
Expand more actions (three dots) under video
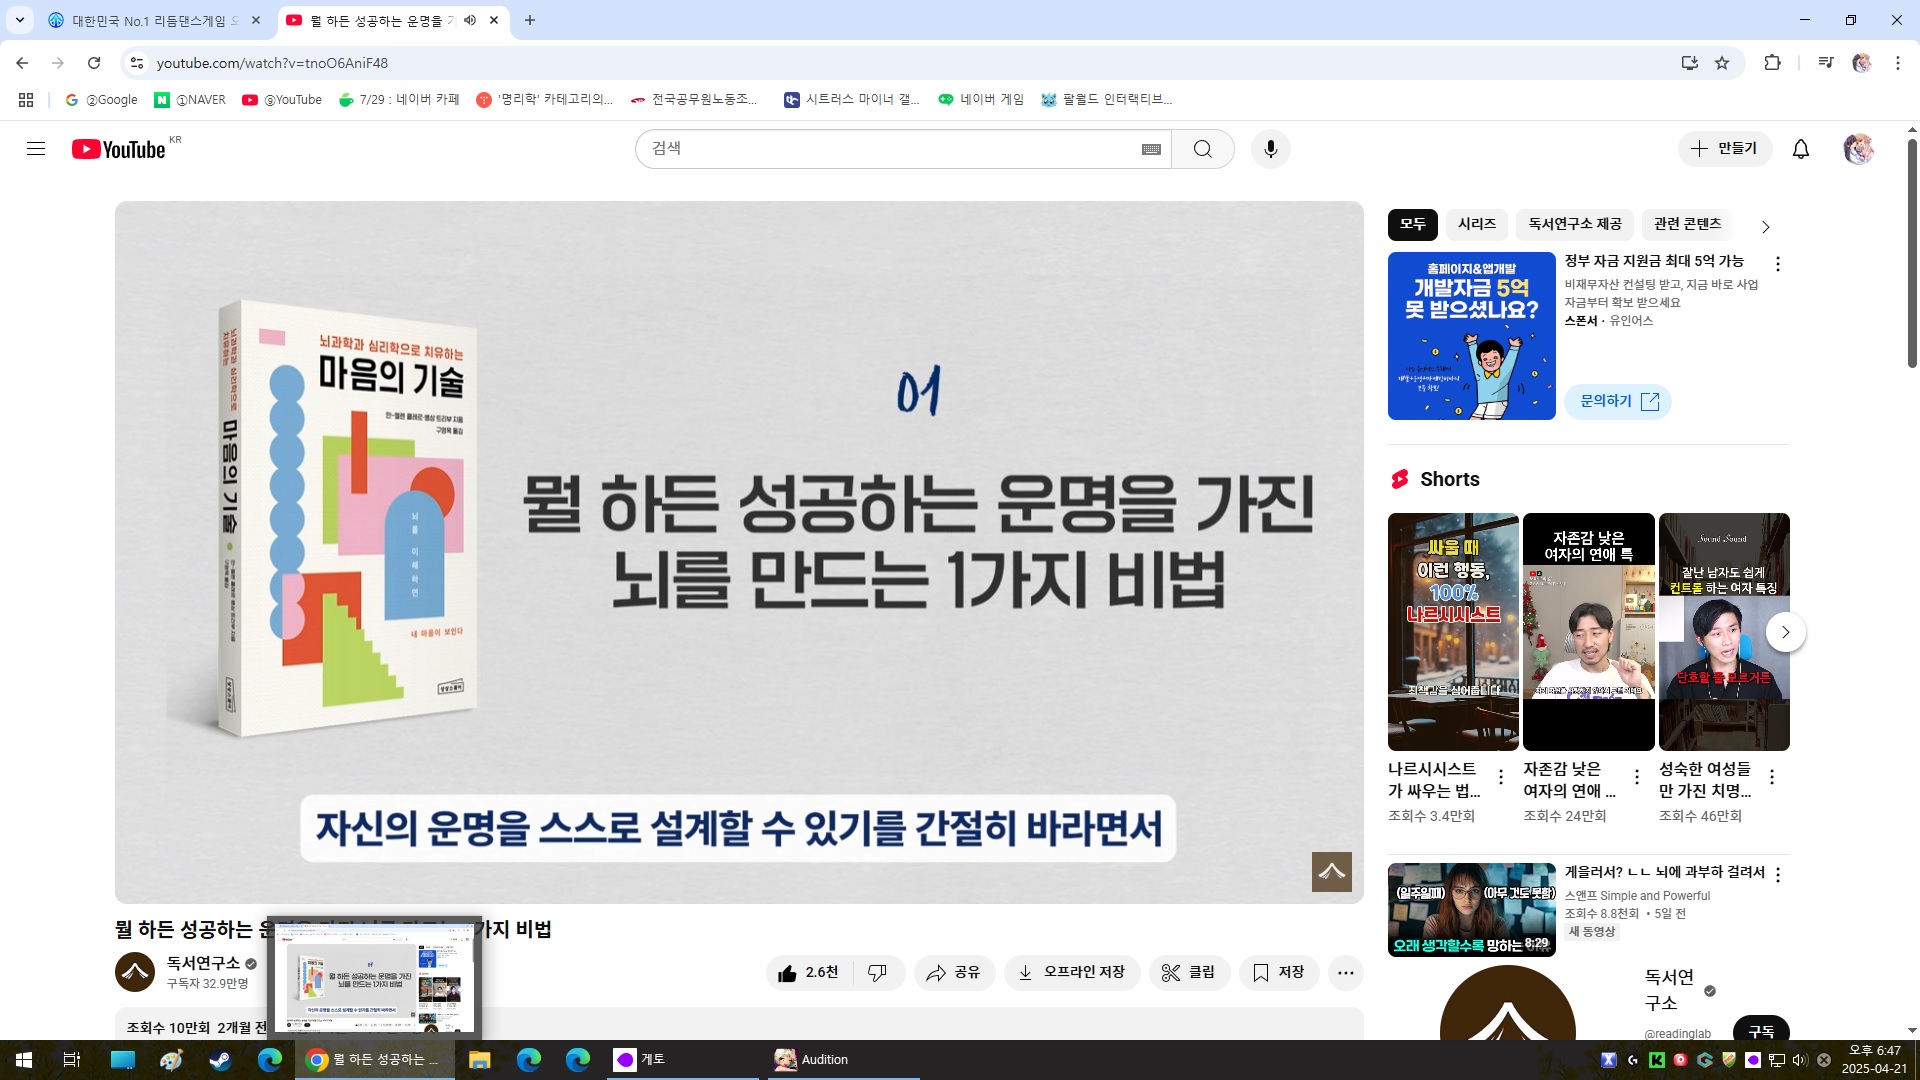tap(1345, 972)
